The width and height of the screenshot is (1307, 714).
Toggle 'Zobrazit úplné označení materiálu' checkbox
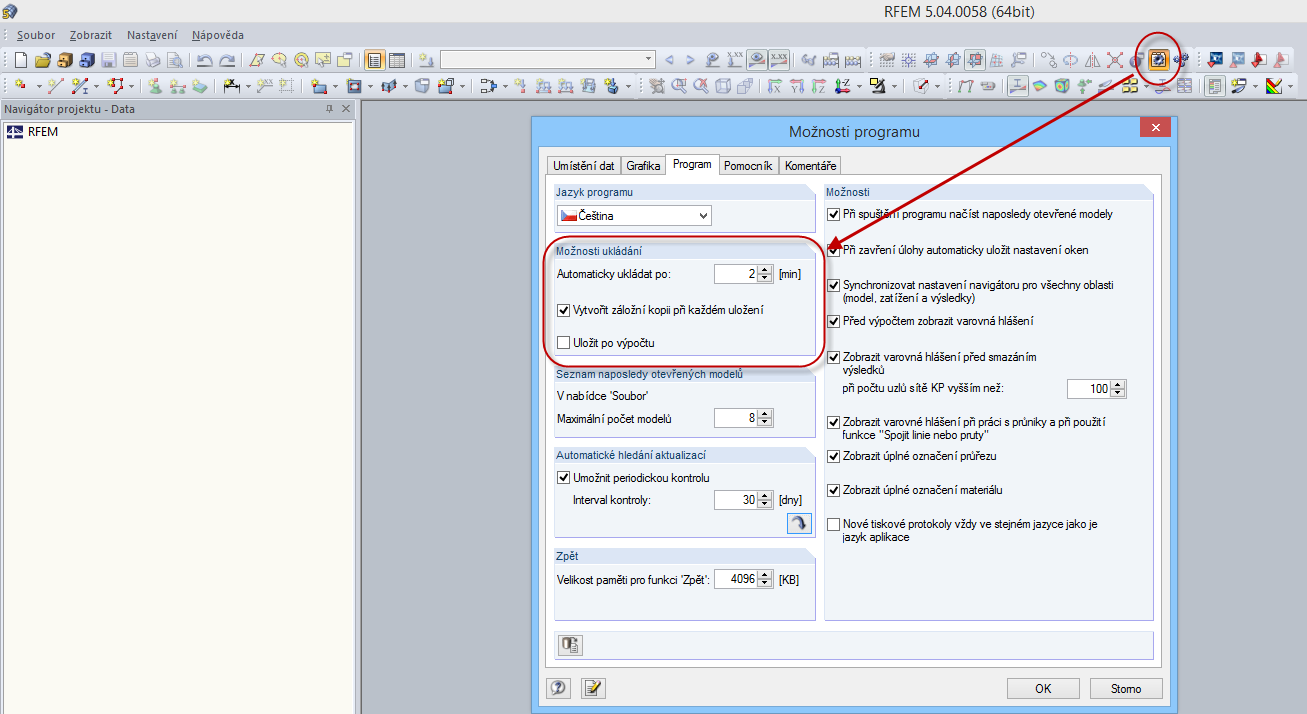click(x=834, y=491)
